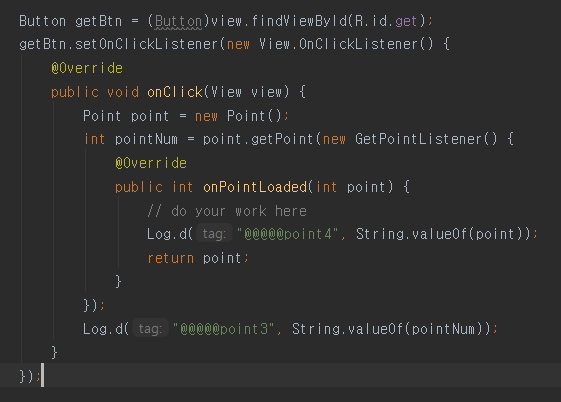Click the pointNum variable declaration
Screen dimensions: 561x402
(x=146, y=139)
